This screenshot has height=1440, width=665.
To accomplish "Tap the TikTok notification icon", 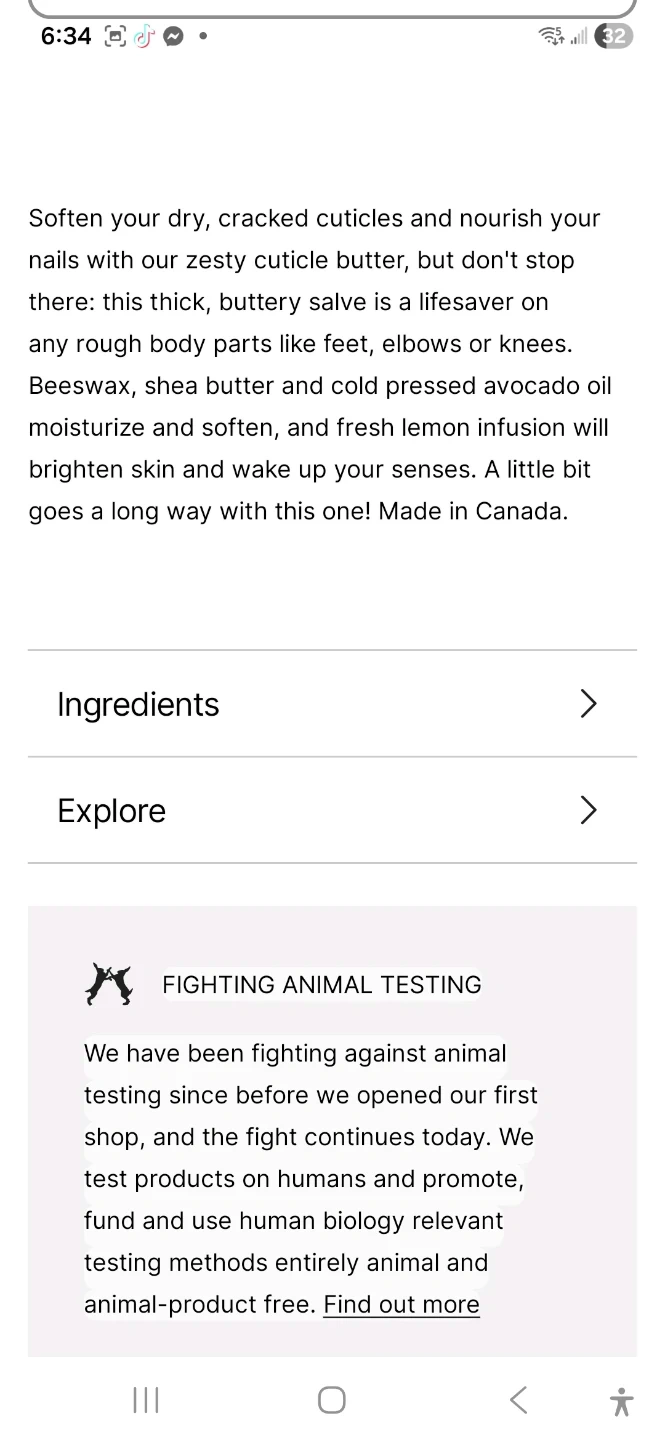I will (x=145, y=36).
